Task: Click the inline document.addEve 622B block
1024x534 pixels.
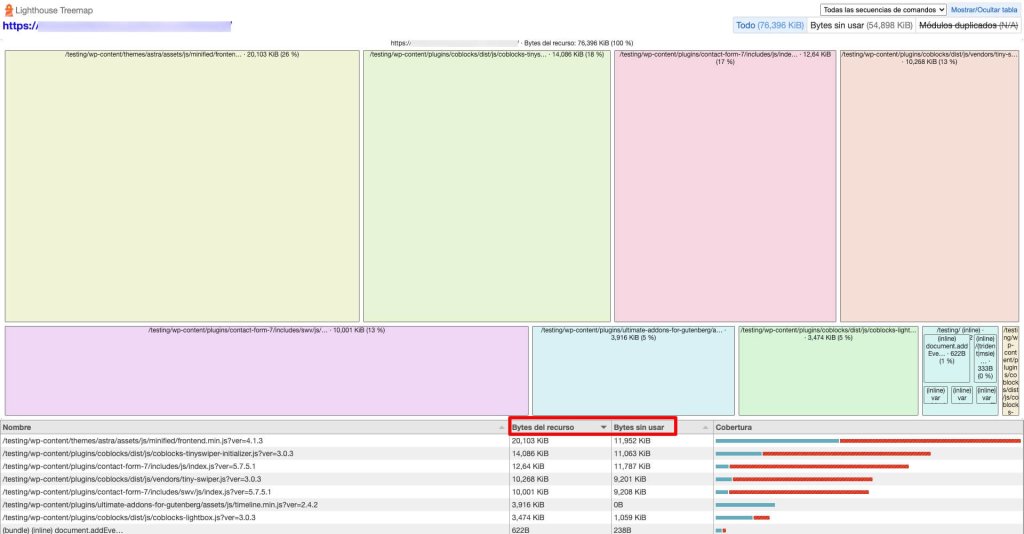Action: click(946, 358)
